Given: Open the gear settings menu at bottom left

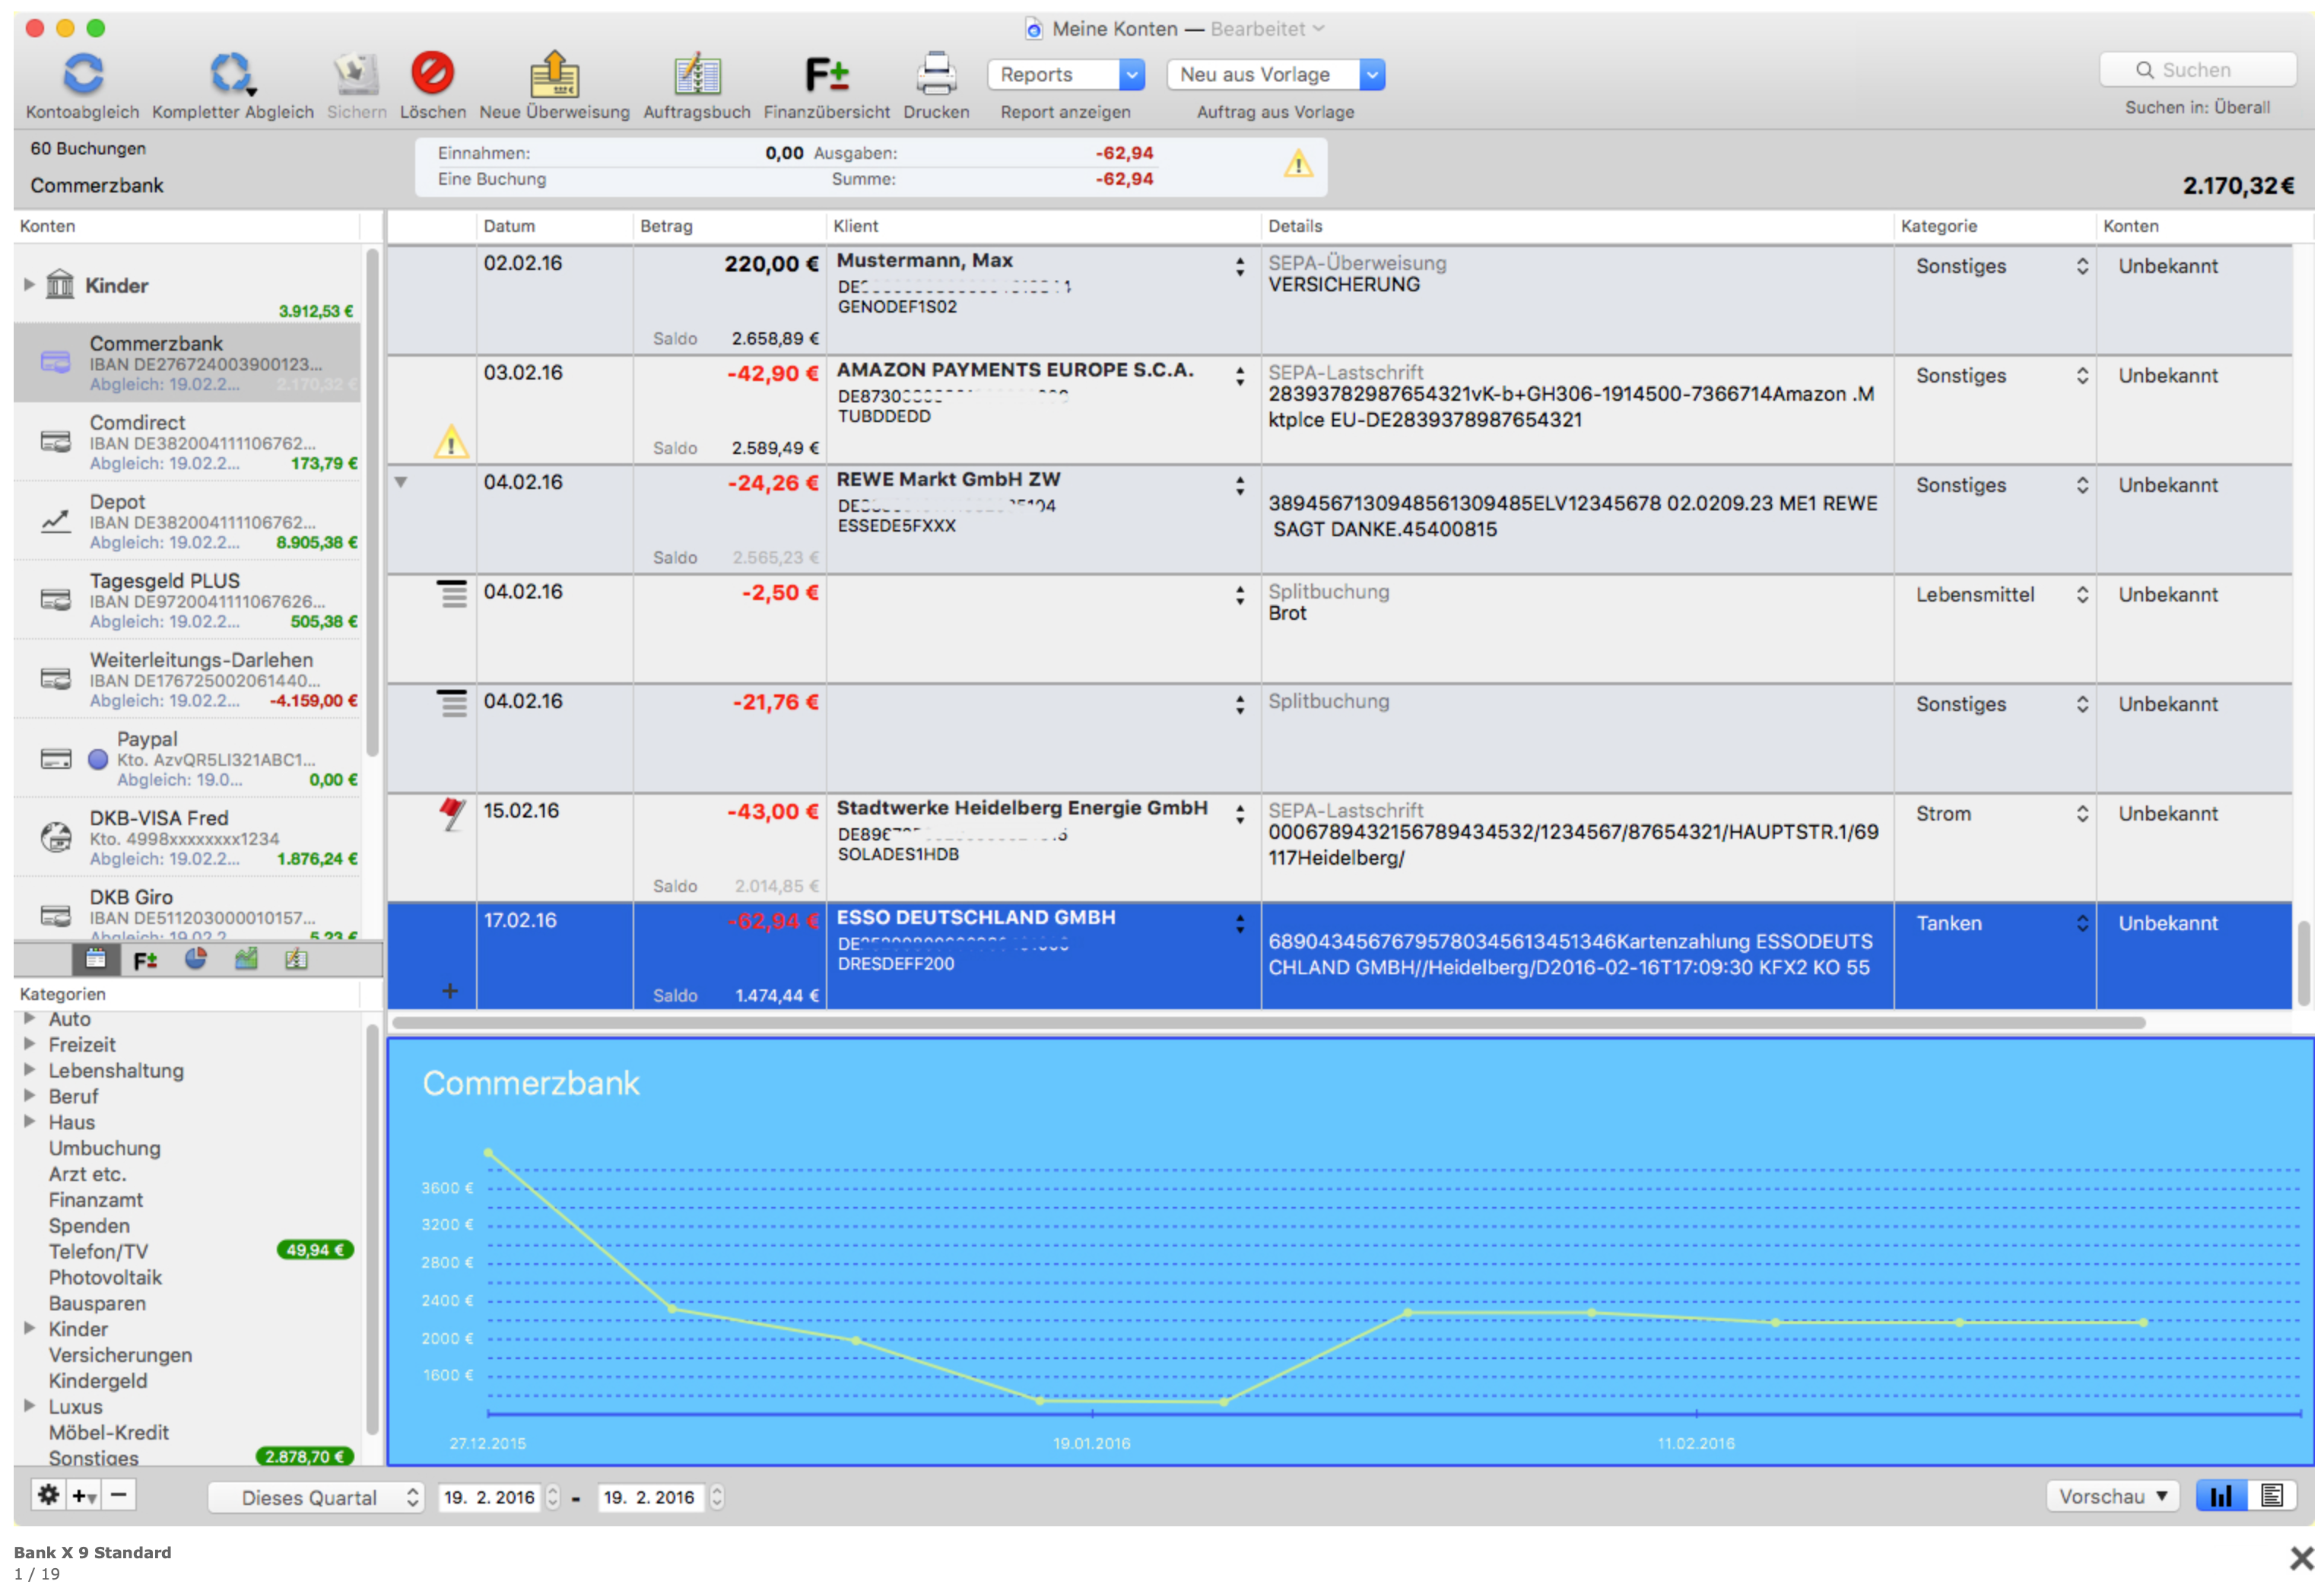Looking at the screenshot, I should 48,1495.
